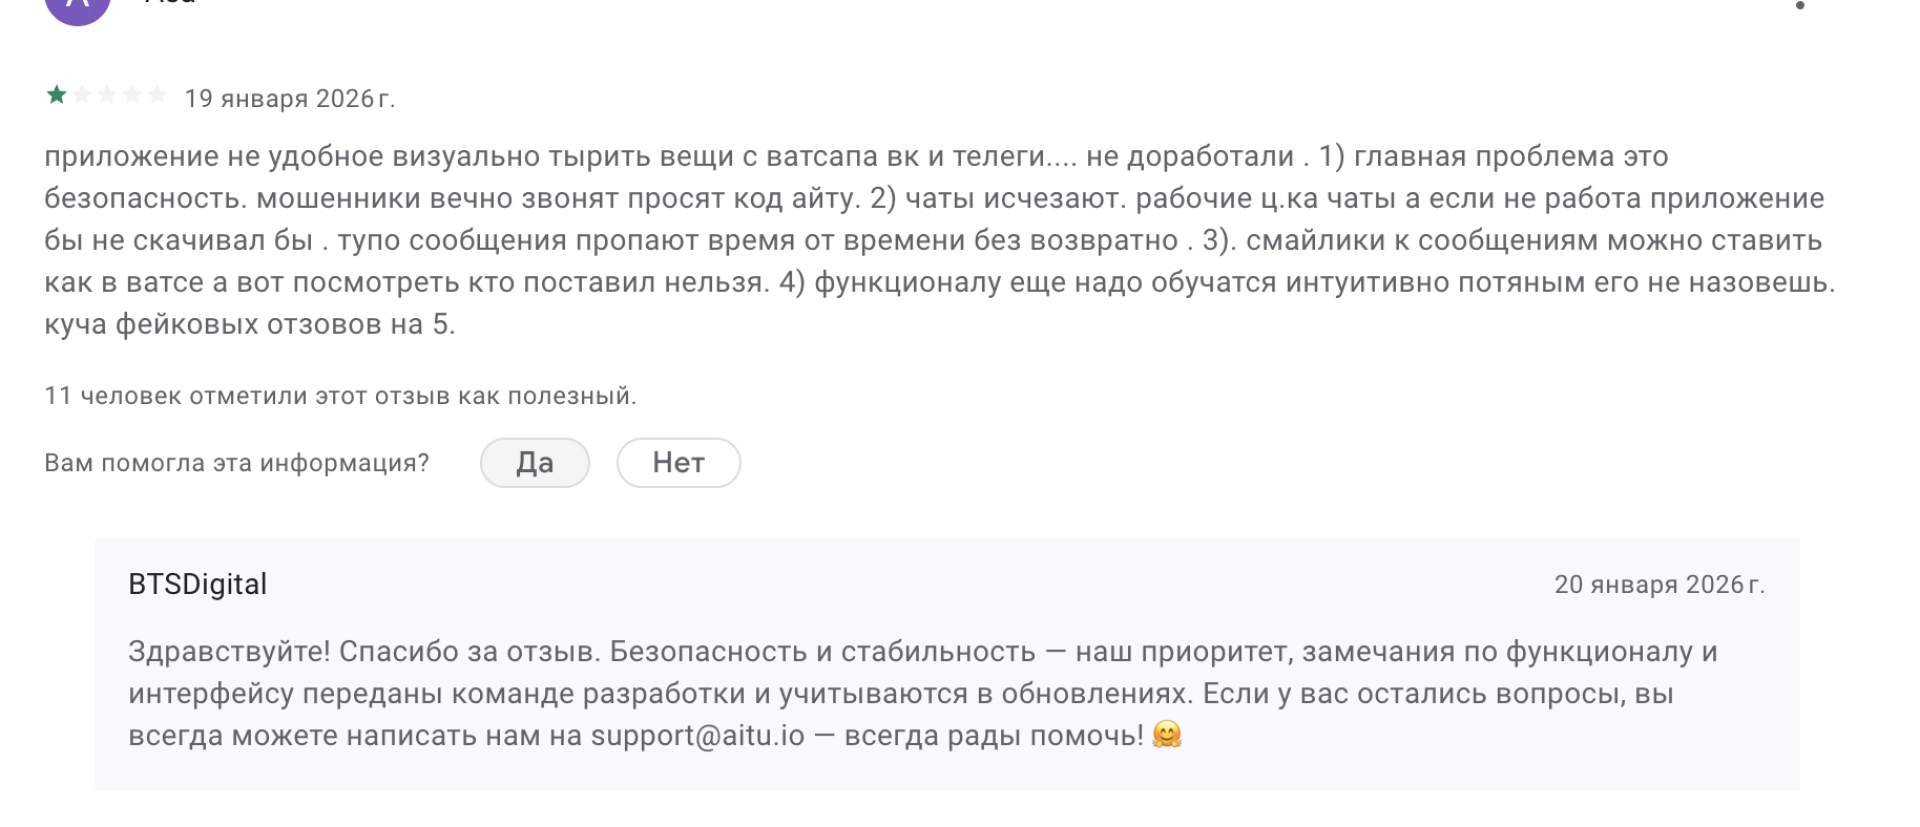Click the BTSDigital developer name
The height and width of the screenshot is (827, 1920).
(x=197, y=584)
